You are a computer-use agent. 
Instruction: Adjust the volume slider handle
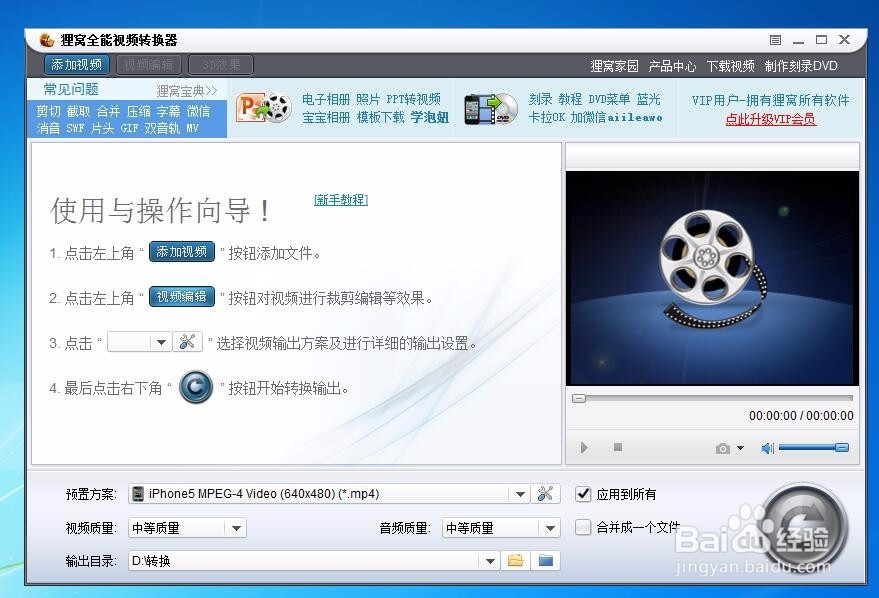pyautogui.click(x=841, y=447)
